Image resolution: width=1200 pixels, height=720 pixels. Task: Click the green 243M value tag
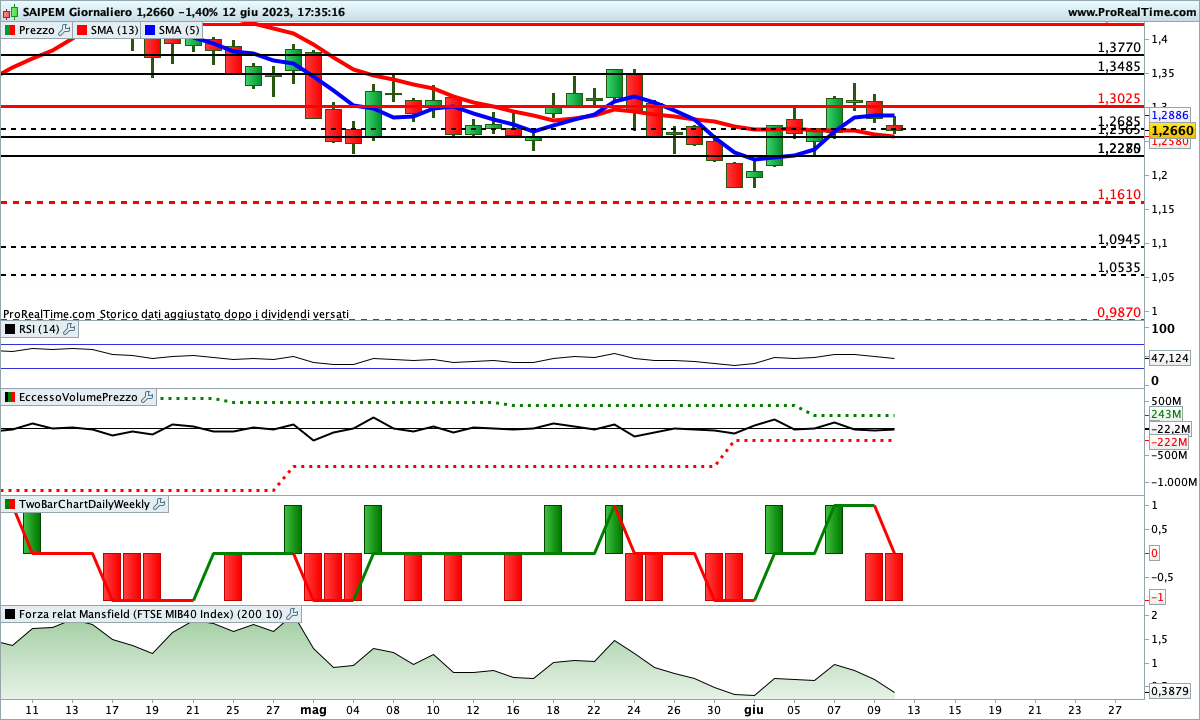pos(1167,415)
